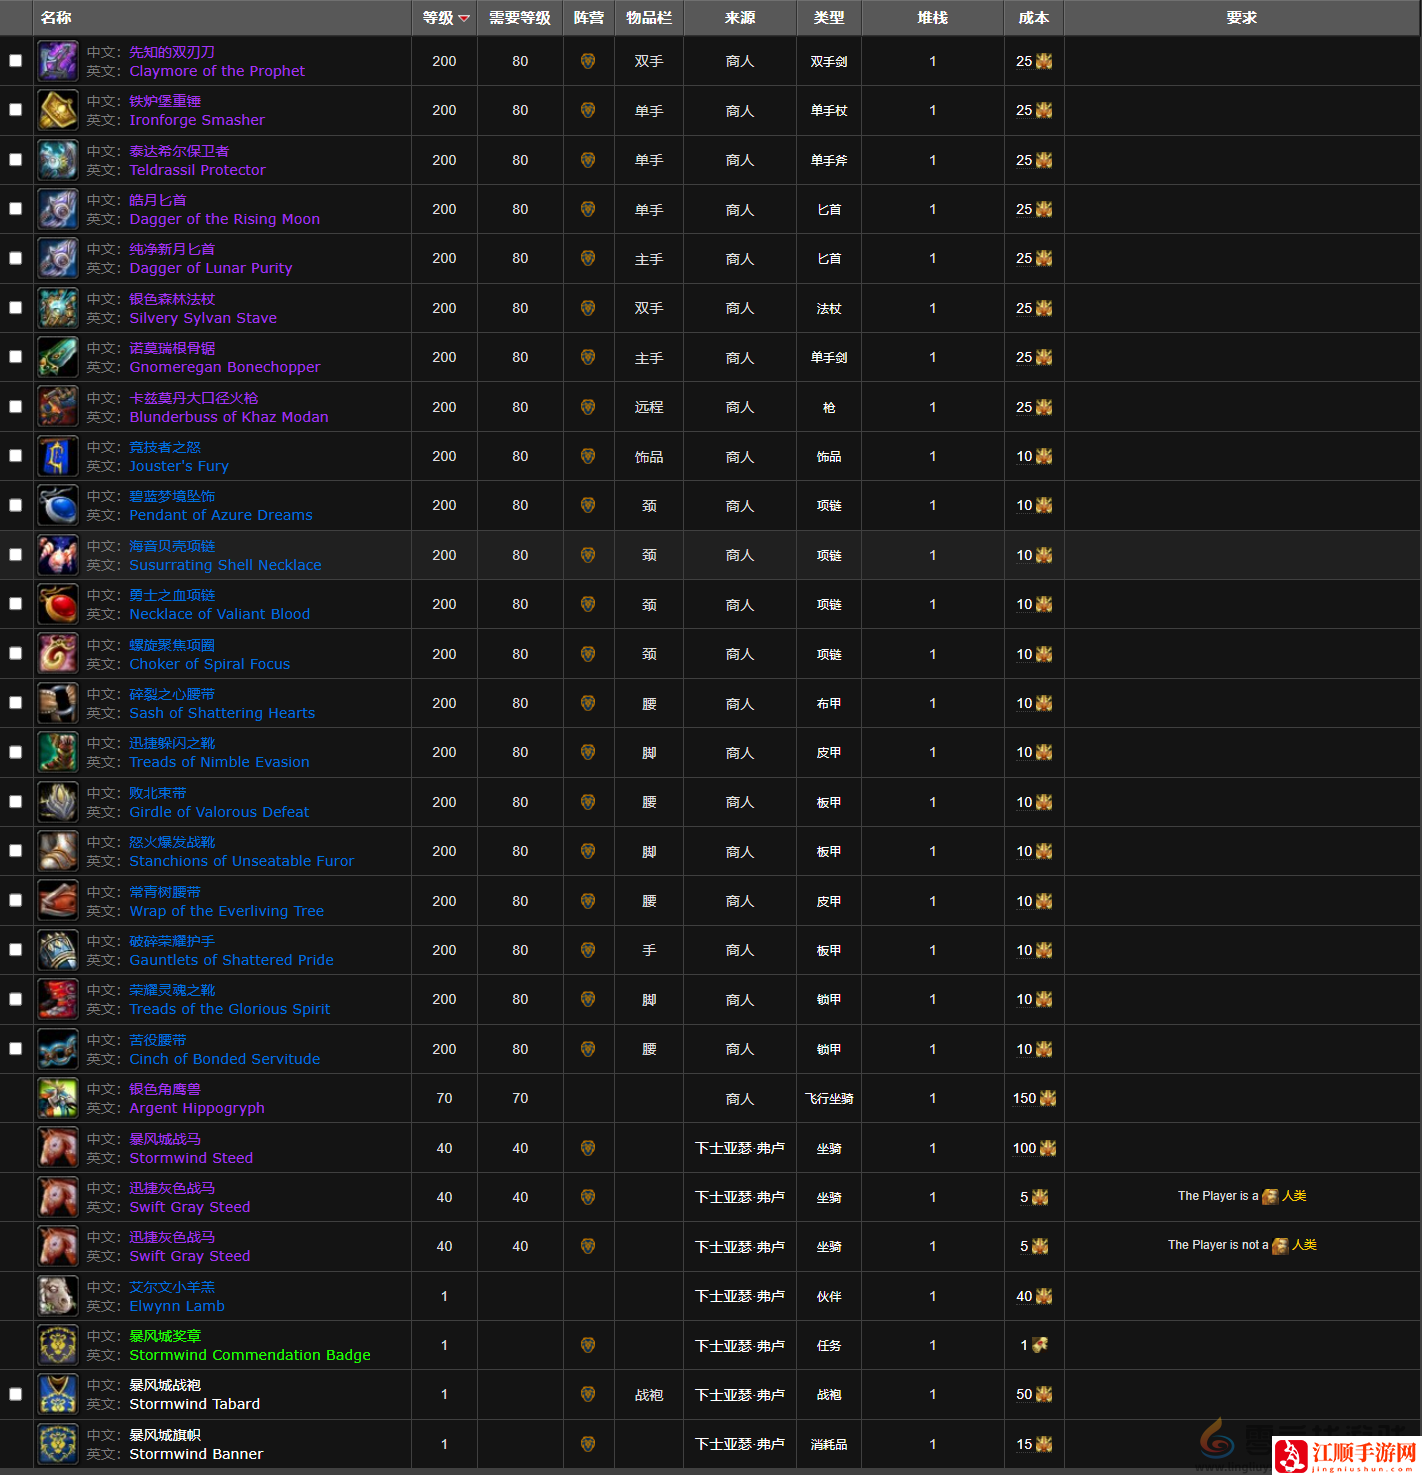Click champion's seal icon in Argent Hippogryph cost

[1048, 1098]
